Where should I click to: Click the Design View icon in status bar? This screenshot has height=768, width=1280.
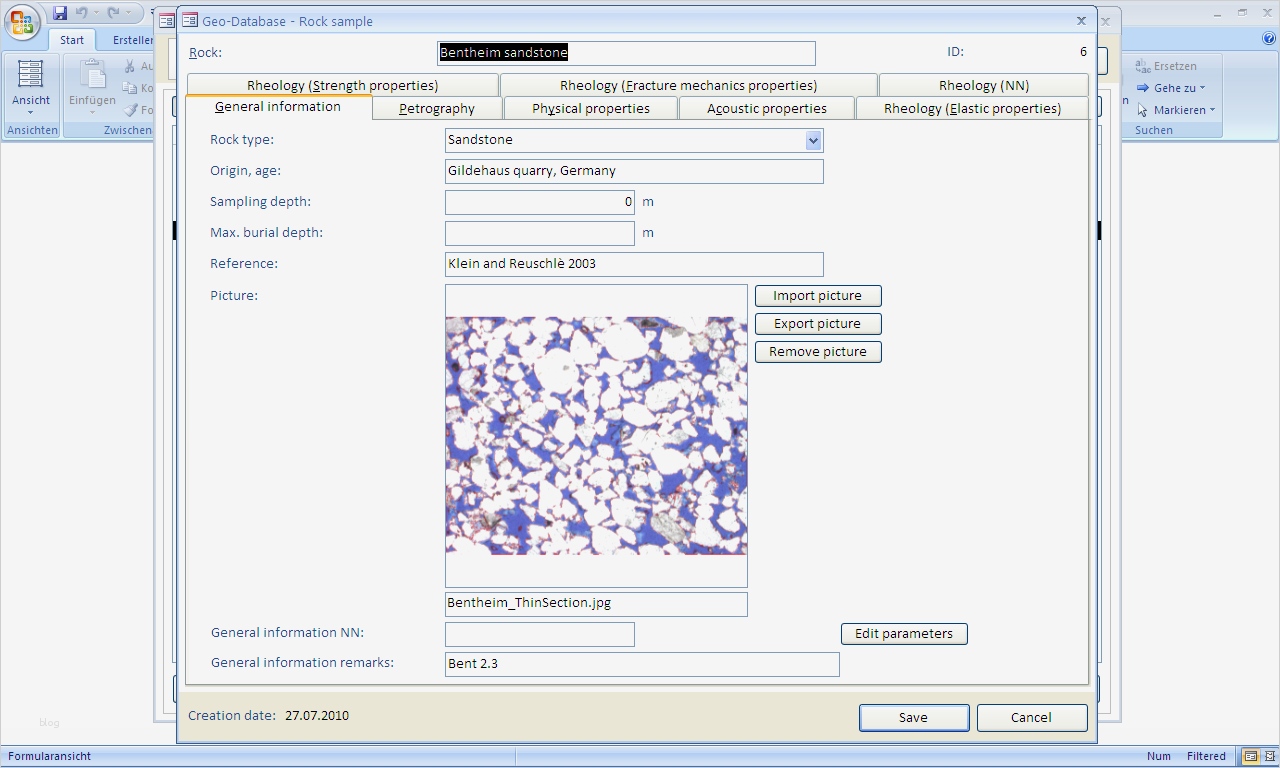point(1268,757)
